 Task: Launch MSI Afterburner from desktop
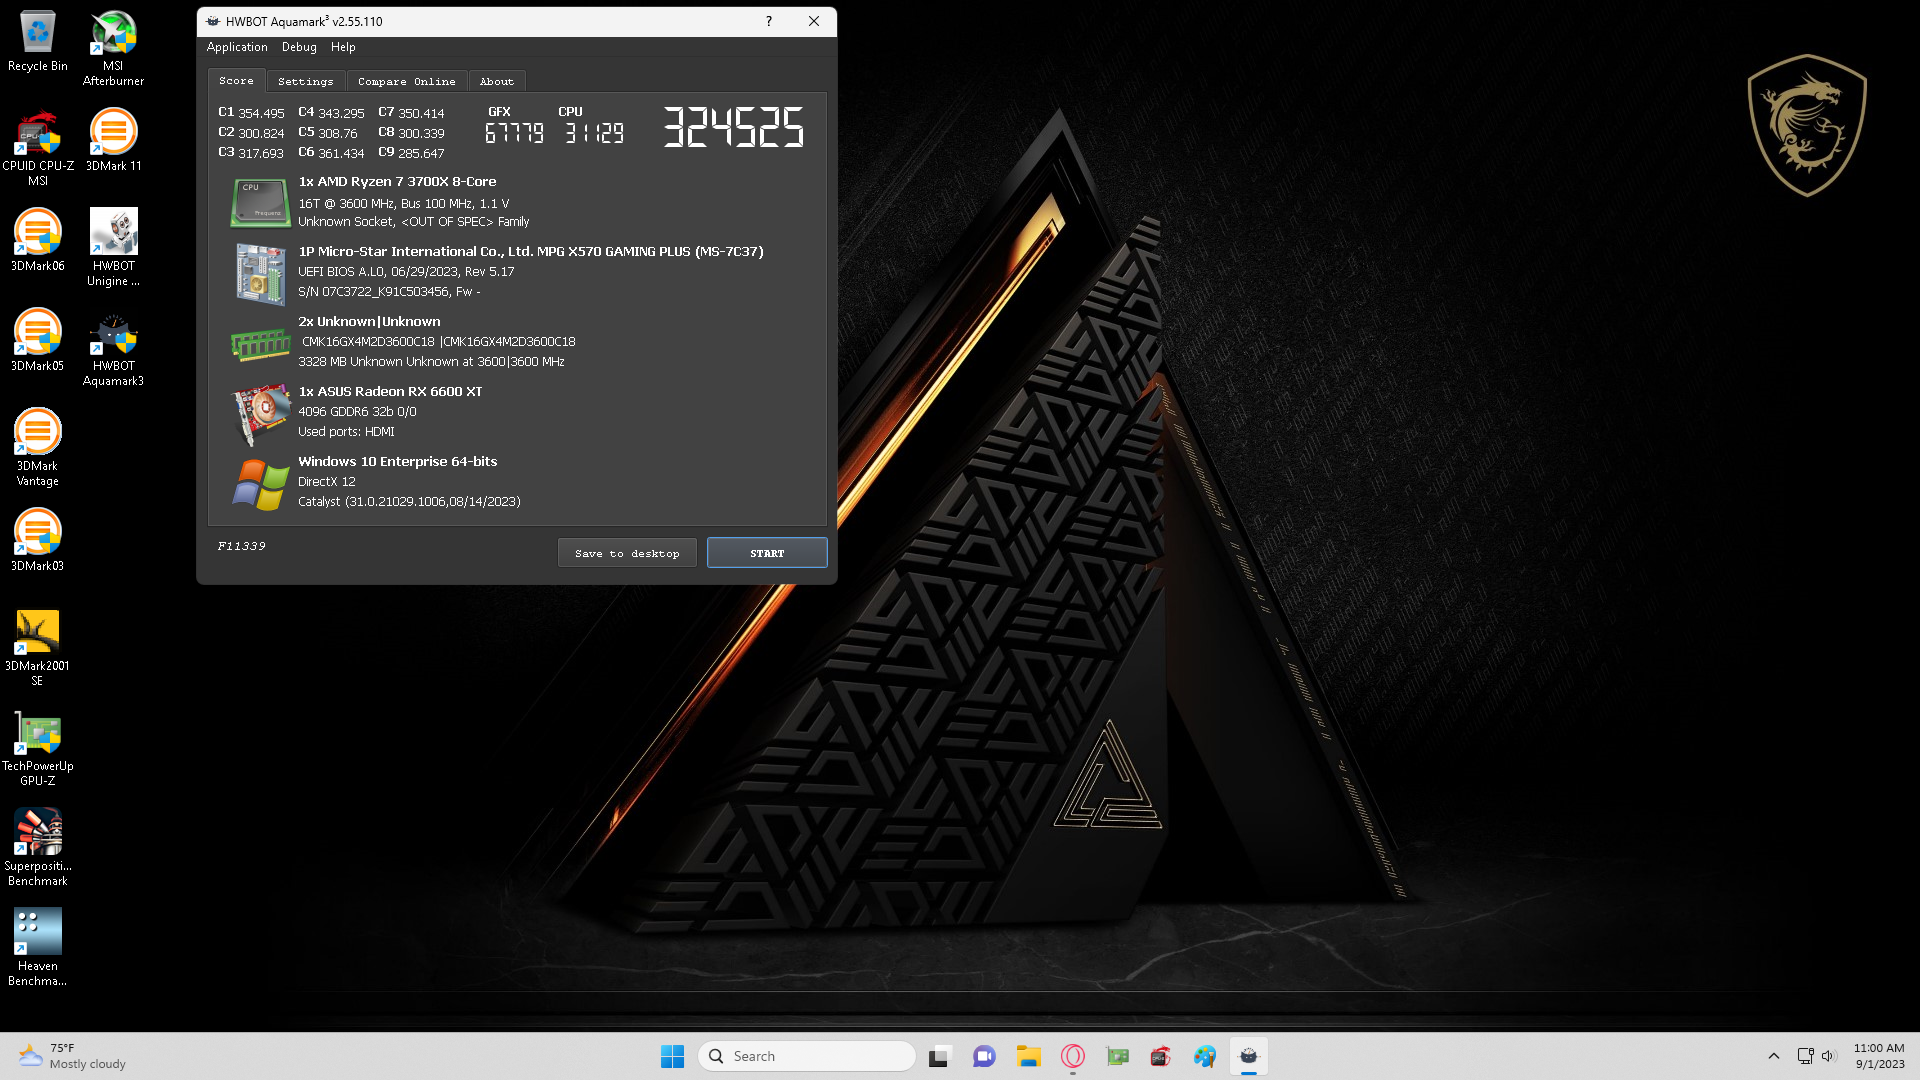(x=113, y=49)
